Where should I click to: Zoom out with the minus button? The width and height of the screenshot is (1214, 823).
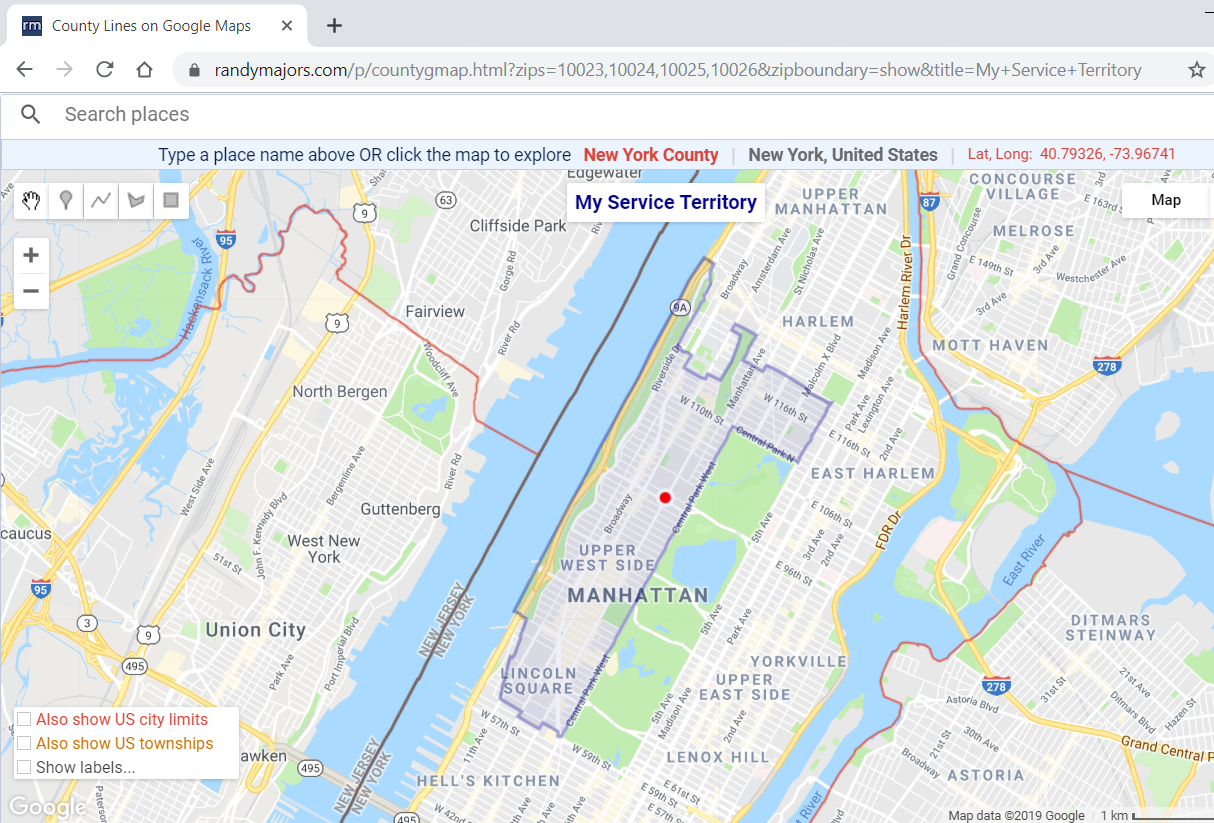tap(31, 291)
